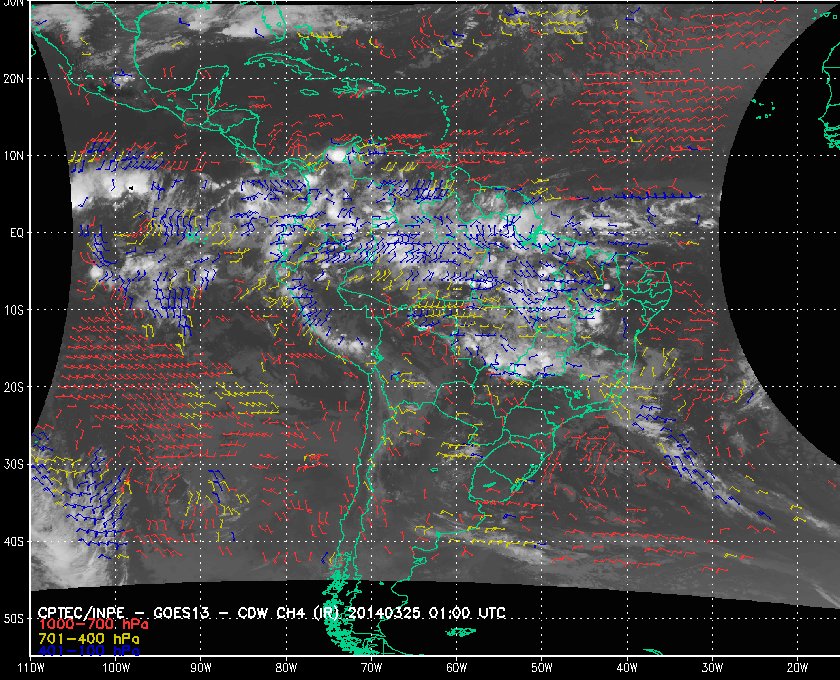Click the 50W longitude label
Viewport: 840px width, 680px height.
click(542, 668)
